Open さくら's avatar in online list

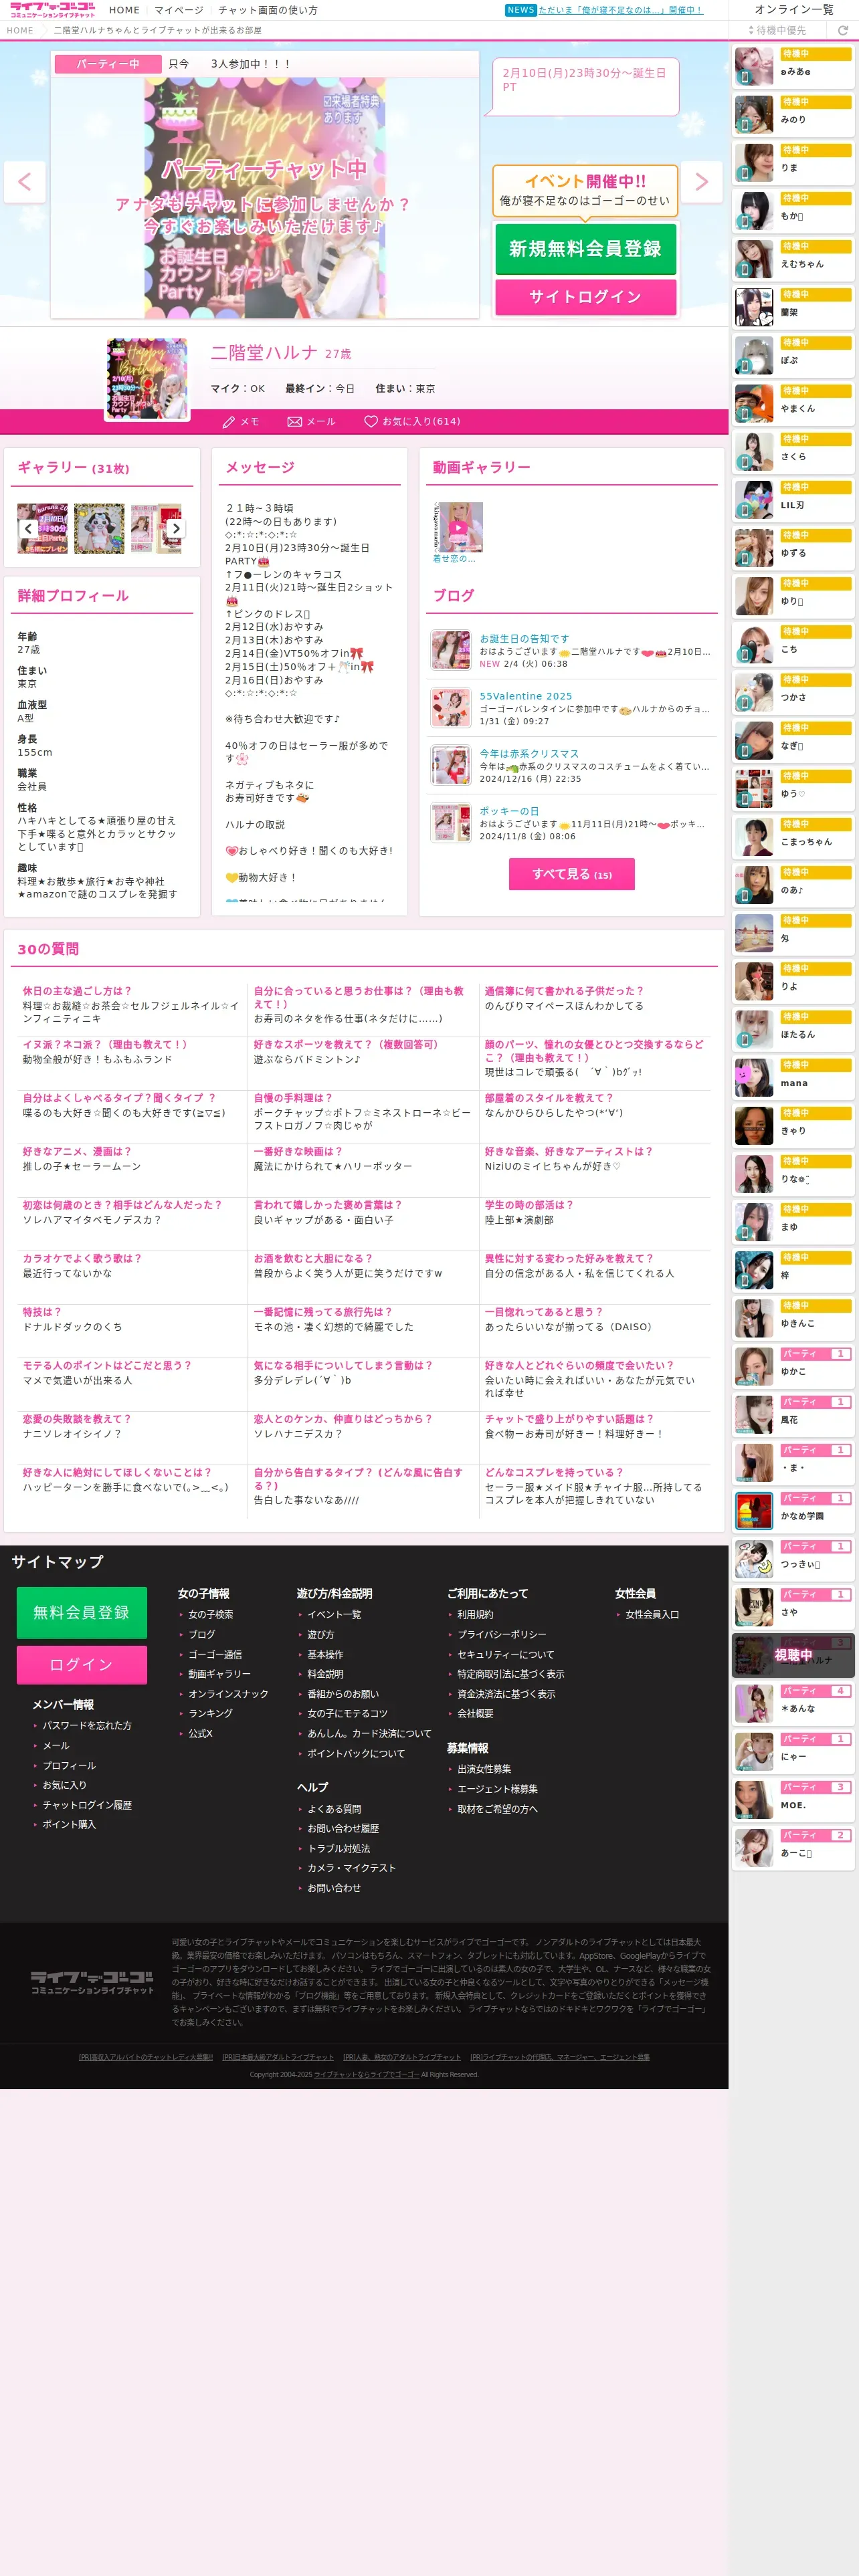754,452
